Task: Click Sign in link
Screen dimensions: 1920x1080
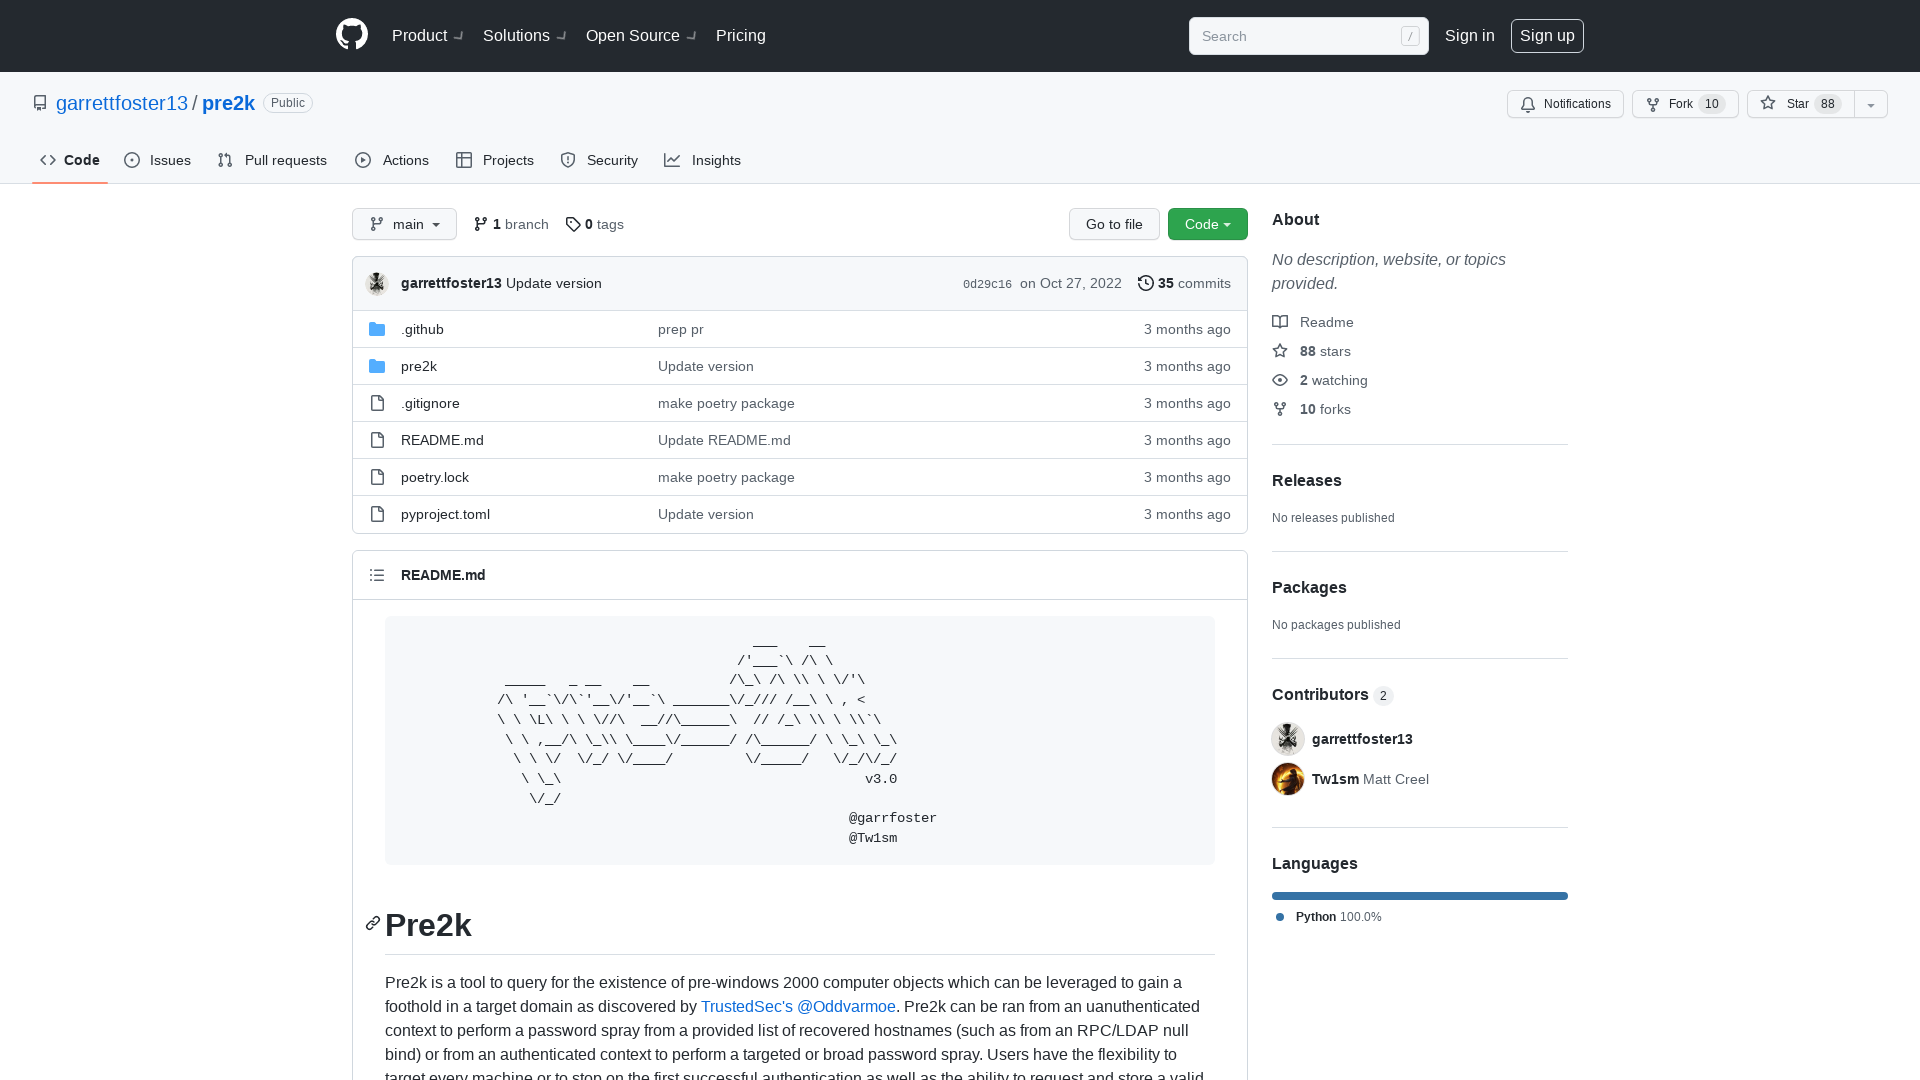Action: click(x=1470, y=35)
